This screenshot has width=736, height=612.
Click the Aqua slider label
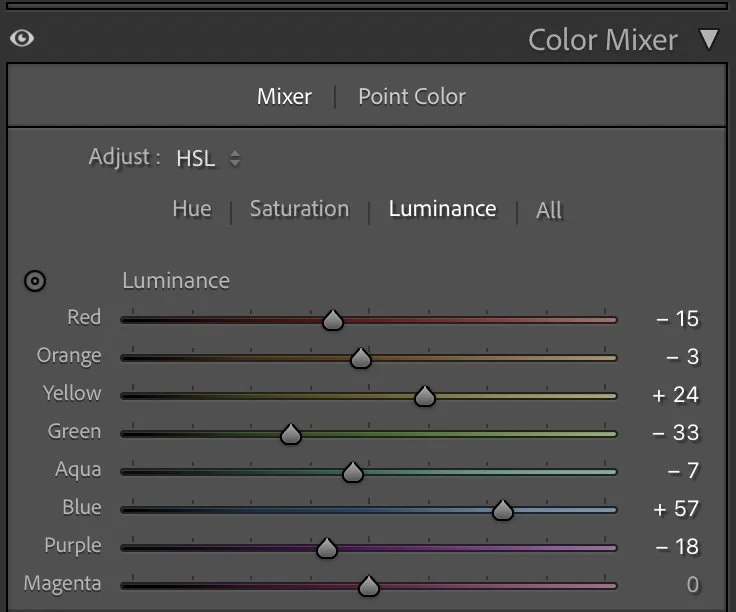pos(78,470)
